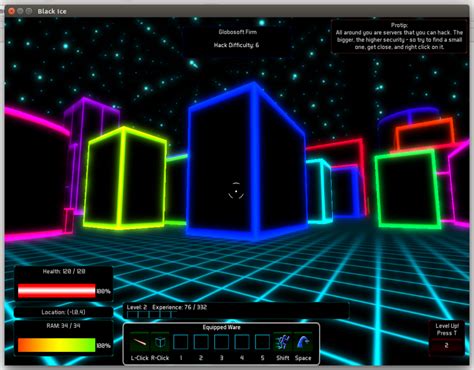The height and width of the screenshot is (370, 474).
Task: Select empty ware slot 1
Action: click(181, 342)
